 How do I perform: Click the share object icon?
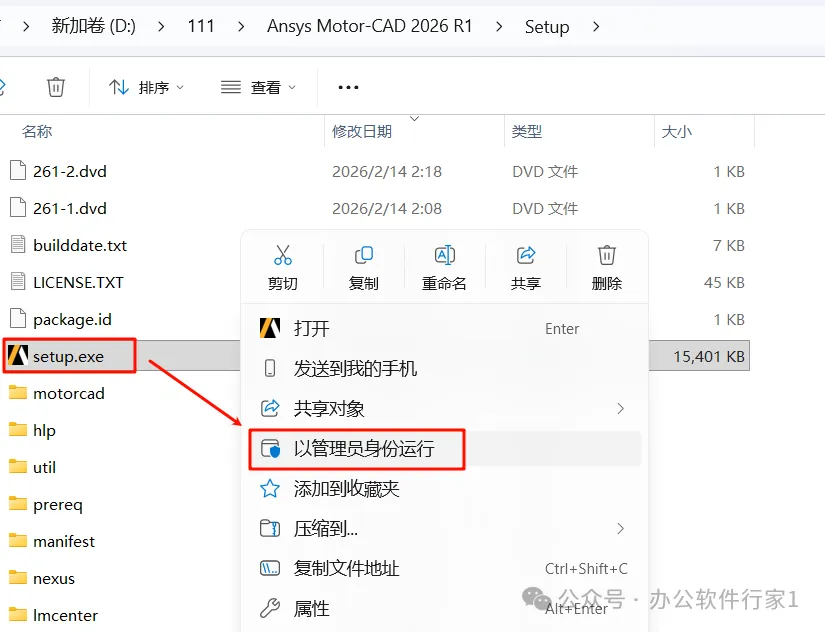pyautogui.click(x=270, y=408)
